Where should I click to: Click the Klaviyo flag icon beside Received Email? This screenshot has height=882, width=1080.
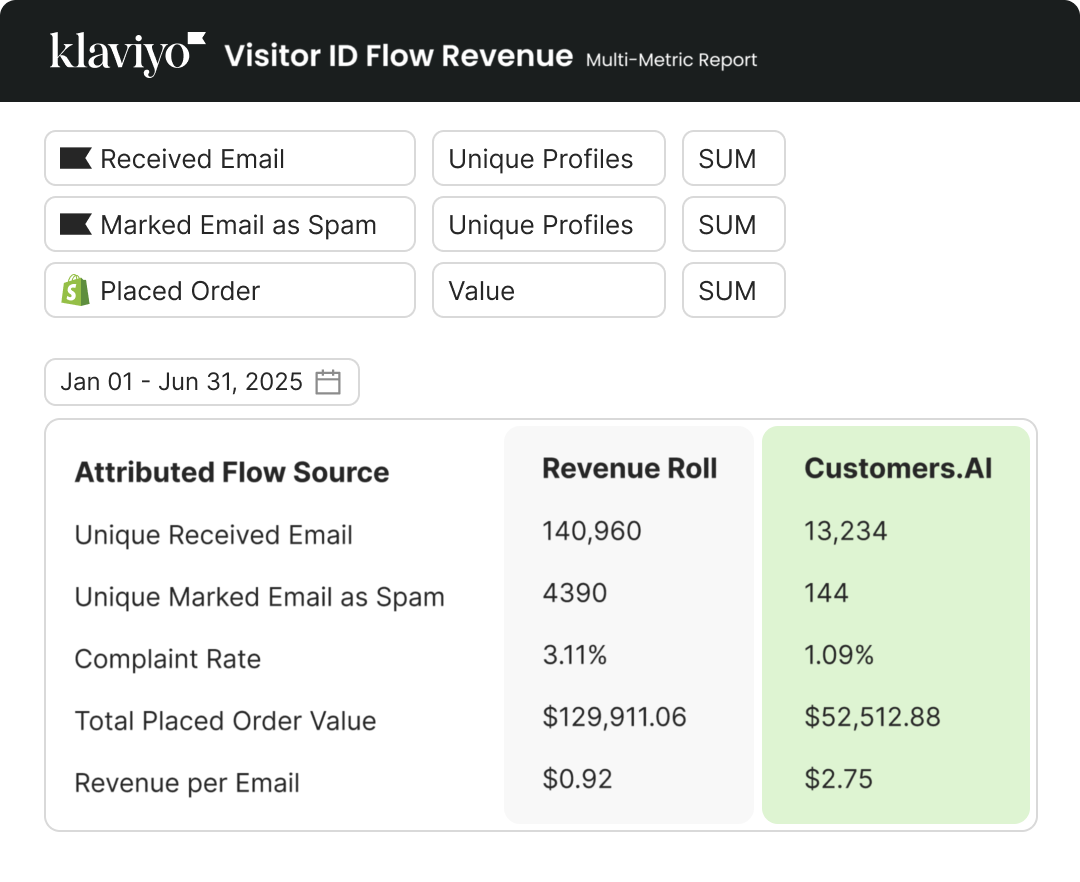(76, 158)
